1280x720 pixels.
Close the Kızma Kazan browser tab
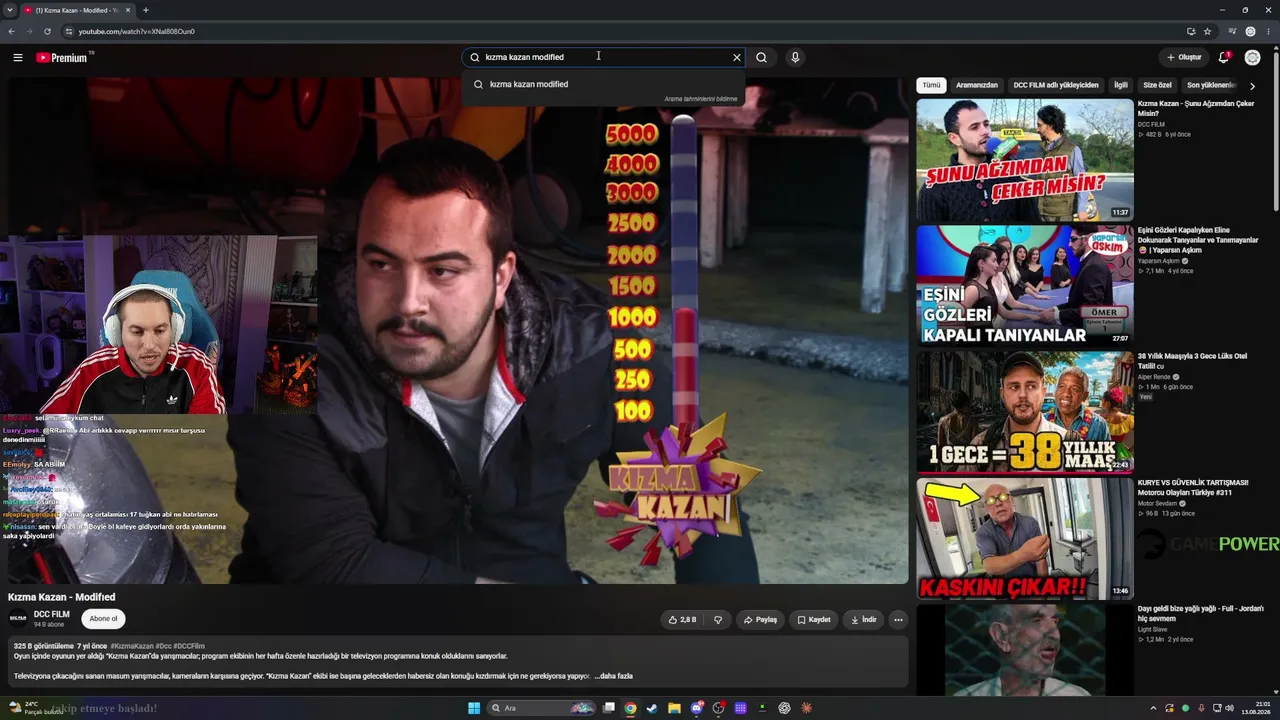[x=128, y=10]
